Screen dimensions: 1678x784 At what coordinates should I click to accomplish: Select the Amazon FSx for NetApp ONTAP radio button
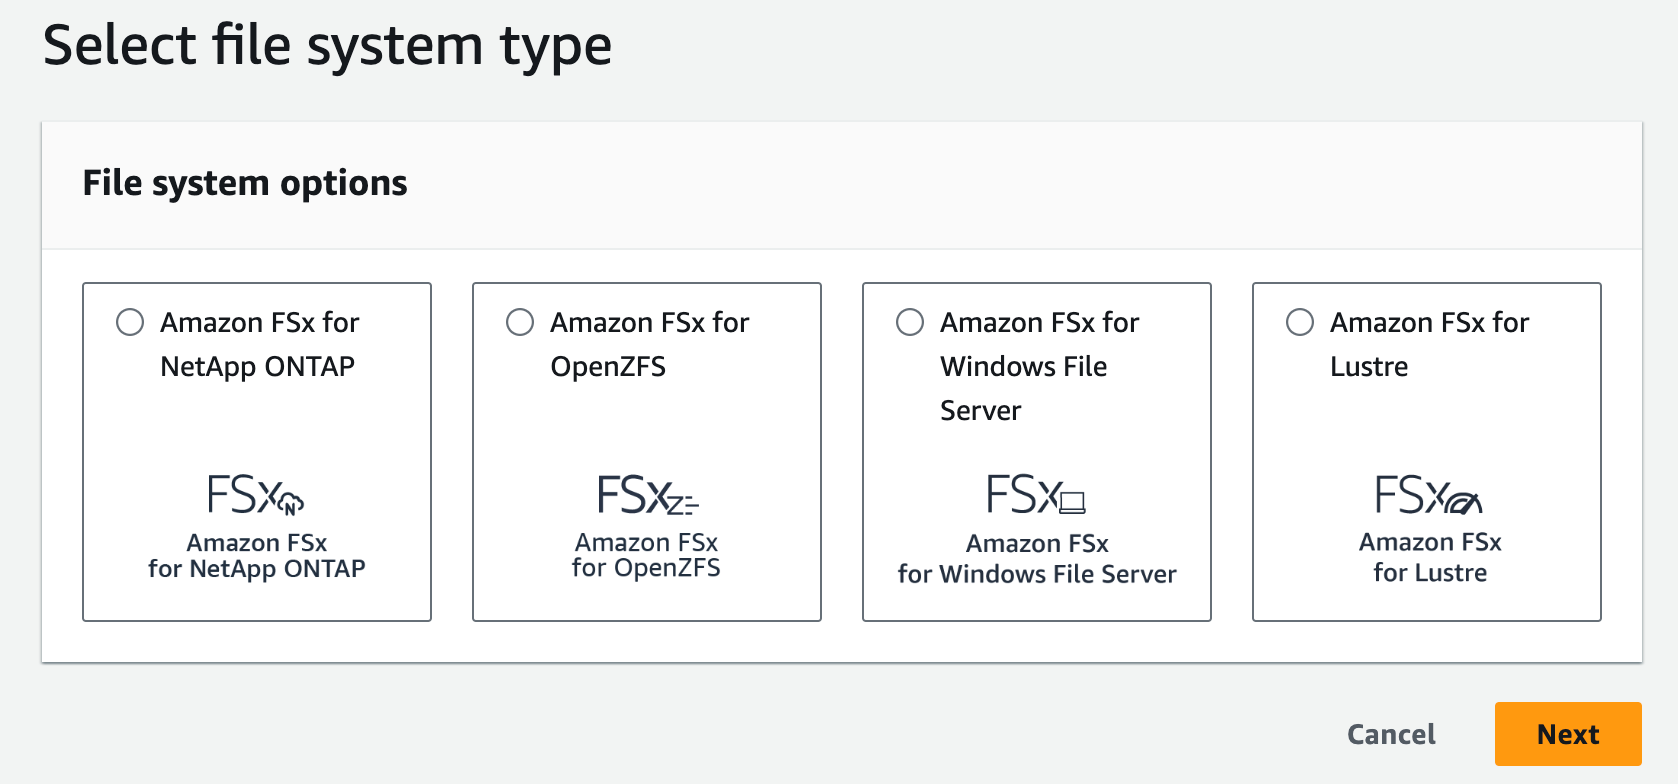tap(130, 322)
